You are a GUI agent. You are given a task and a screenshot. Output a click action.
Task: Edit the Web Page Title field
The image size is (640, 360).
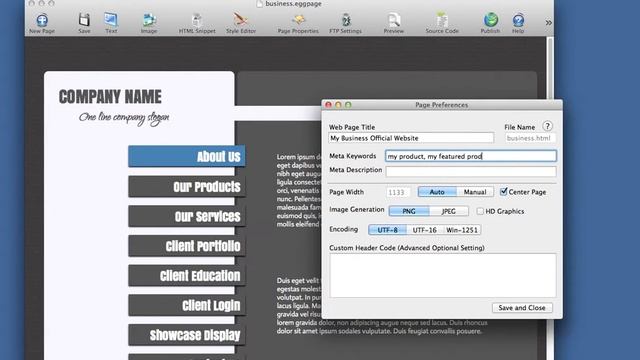pyautogui.click(x=411, y=138)
